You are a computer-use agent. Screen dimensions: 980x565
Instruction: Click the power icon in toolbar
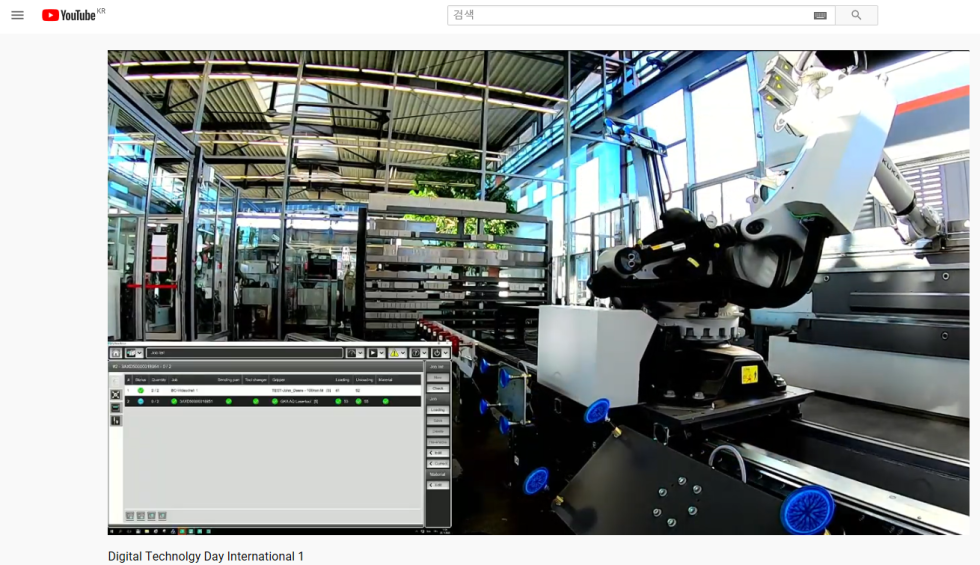tap(437, 353)
